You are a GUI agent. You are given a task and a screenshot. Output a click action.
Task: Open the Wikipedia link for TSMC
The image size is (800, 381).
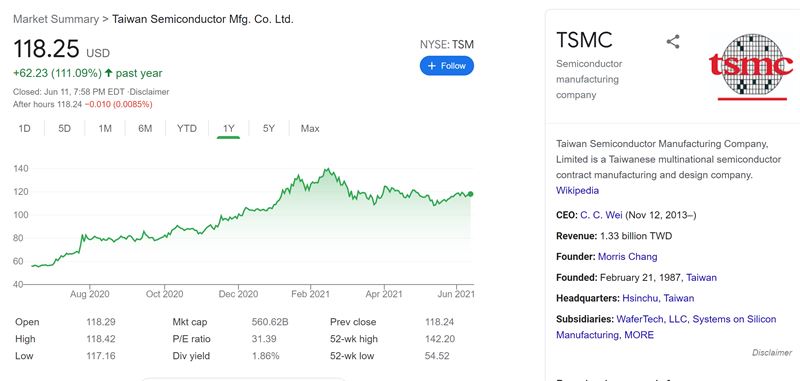(x=578, y=191)
